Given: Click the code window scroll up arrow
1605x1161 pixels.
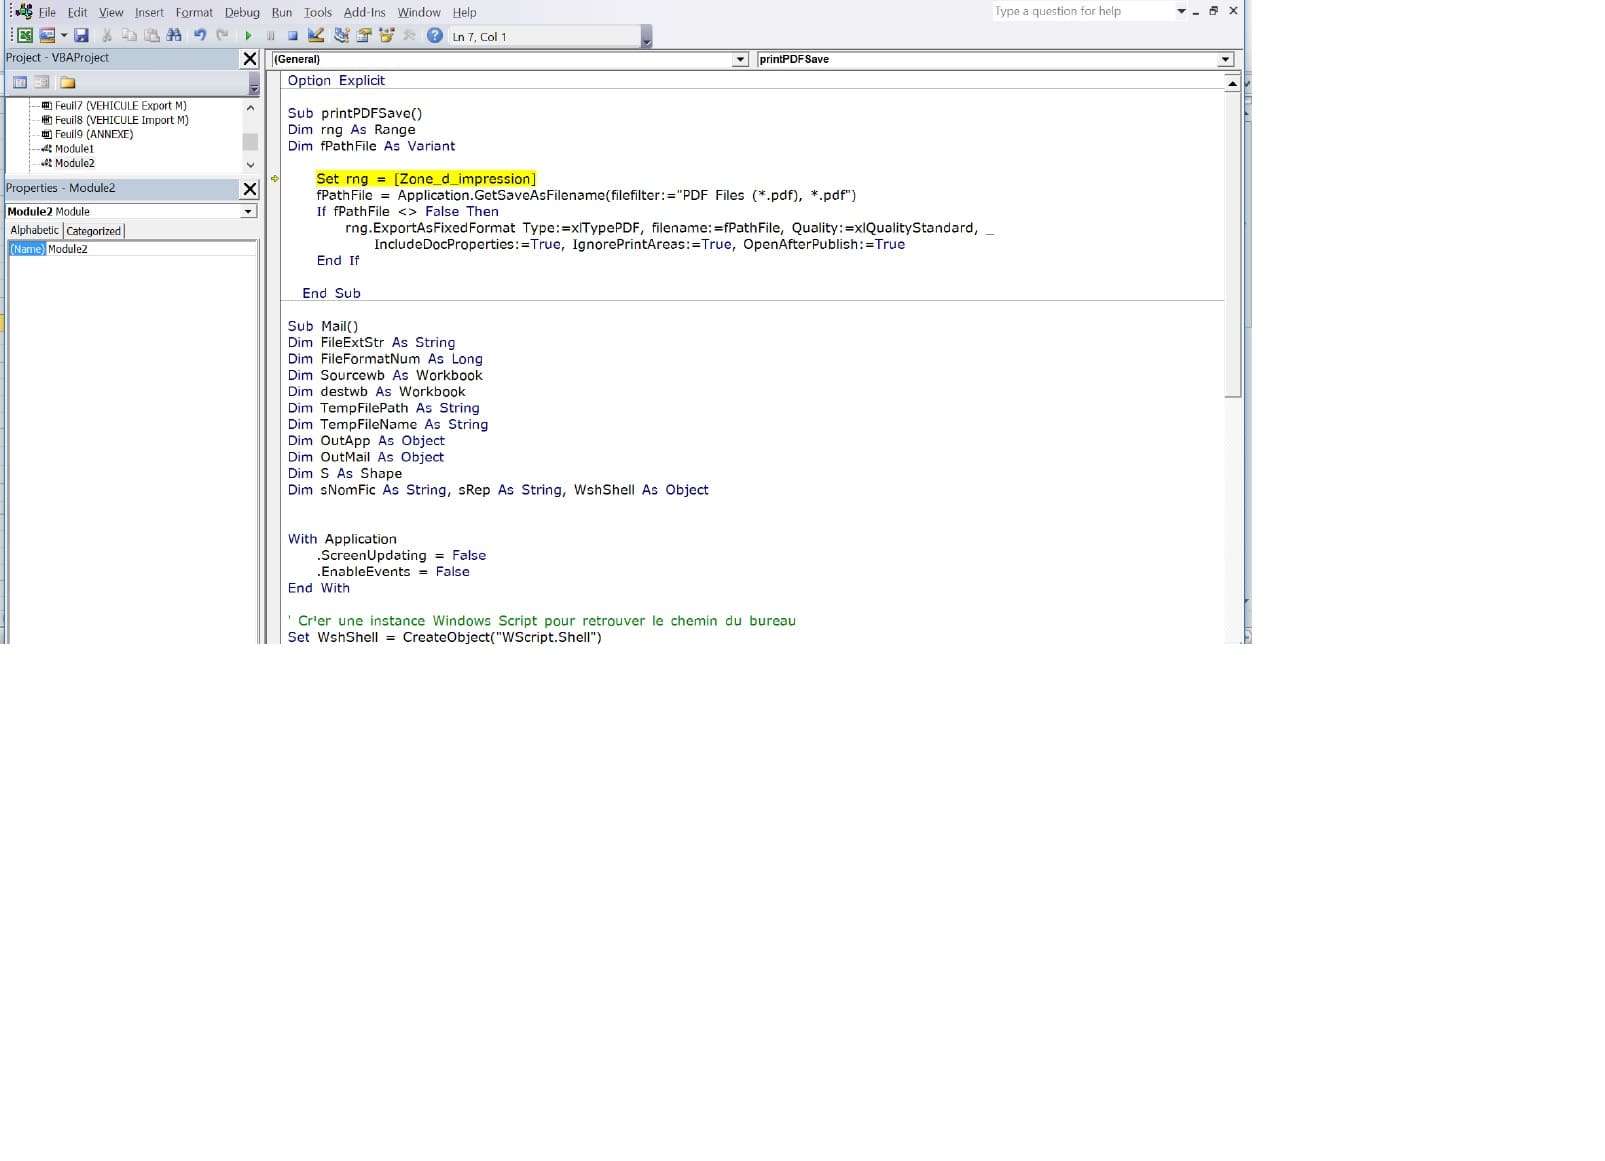Looking at the screenshot, I should 1233,84.
